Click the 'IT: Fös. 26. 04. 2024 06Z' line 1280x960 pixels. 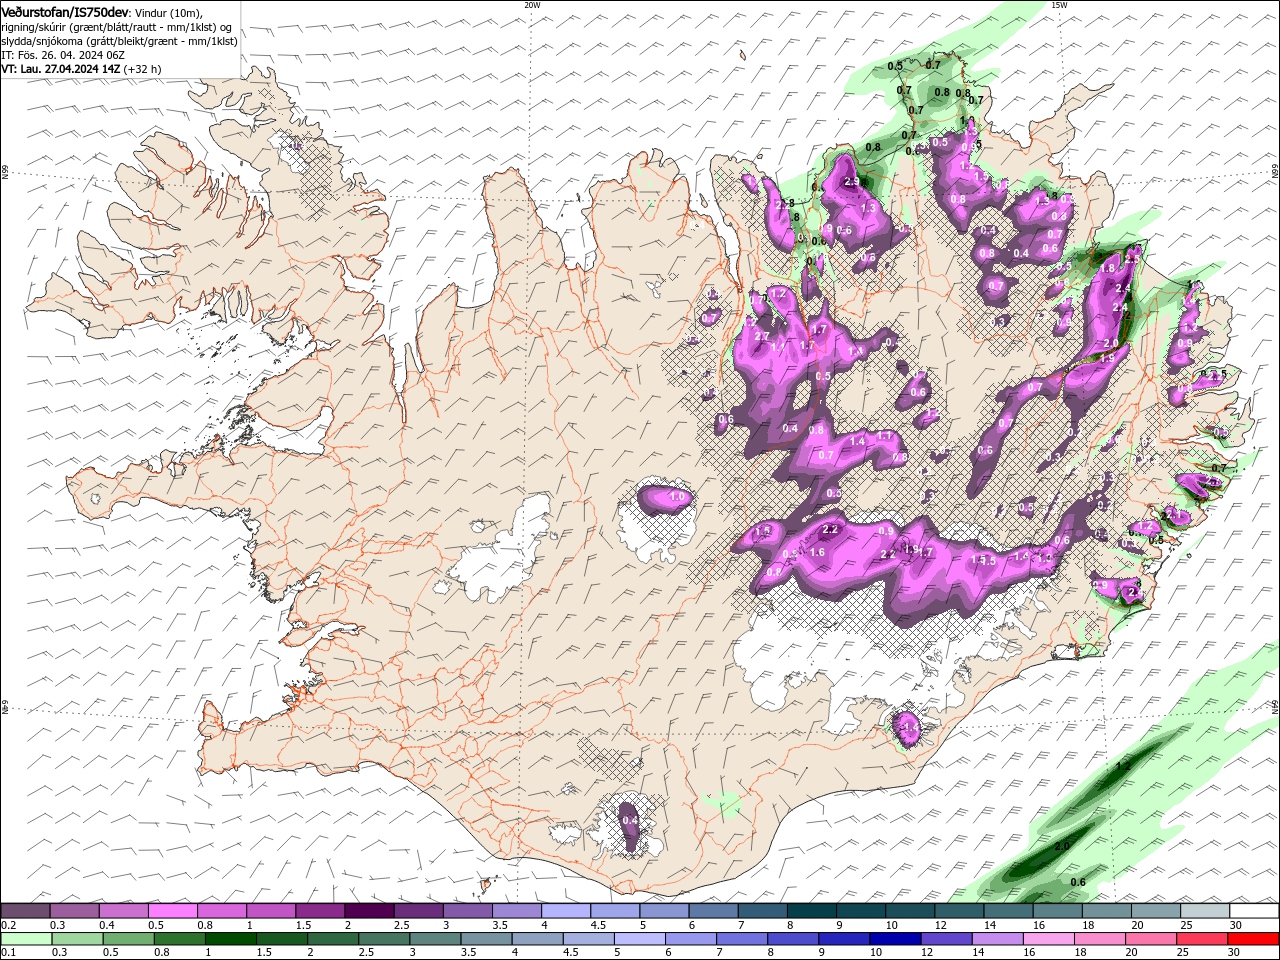click(62, 55)
